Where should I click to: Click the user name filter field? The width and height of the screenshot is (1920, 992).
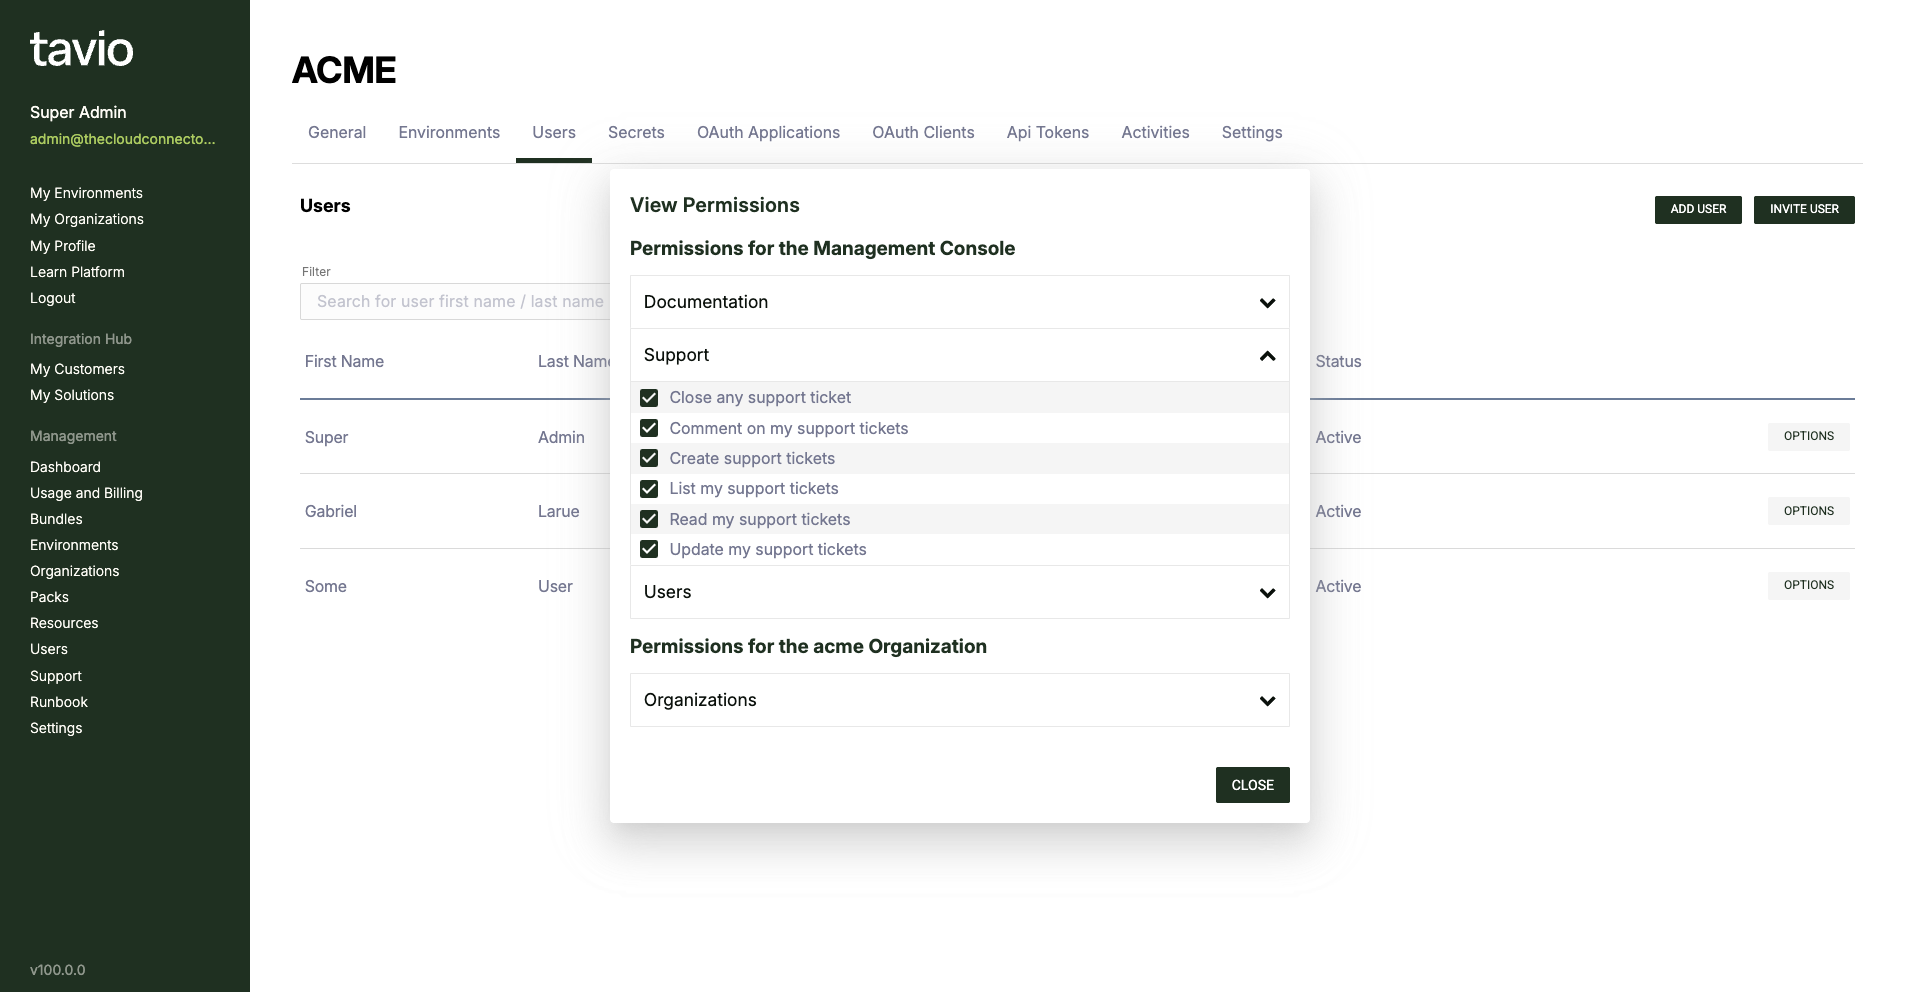coord(455,301)
